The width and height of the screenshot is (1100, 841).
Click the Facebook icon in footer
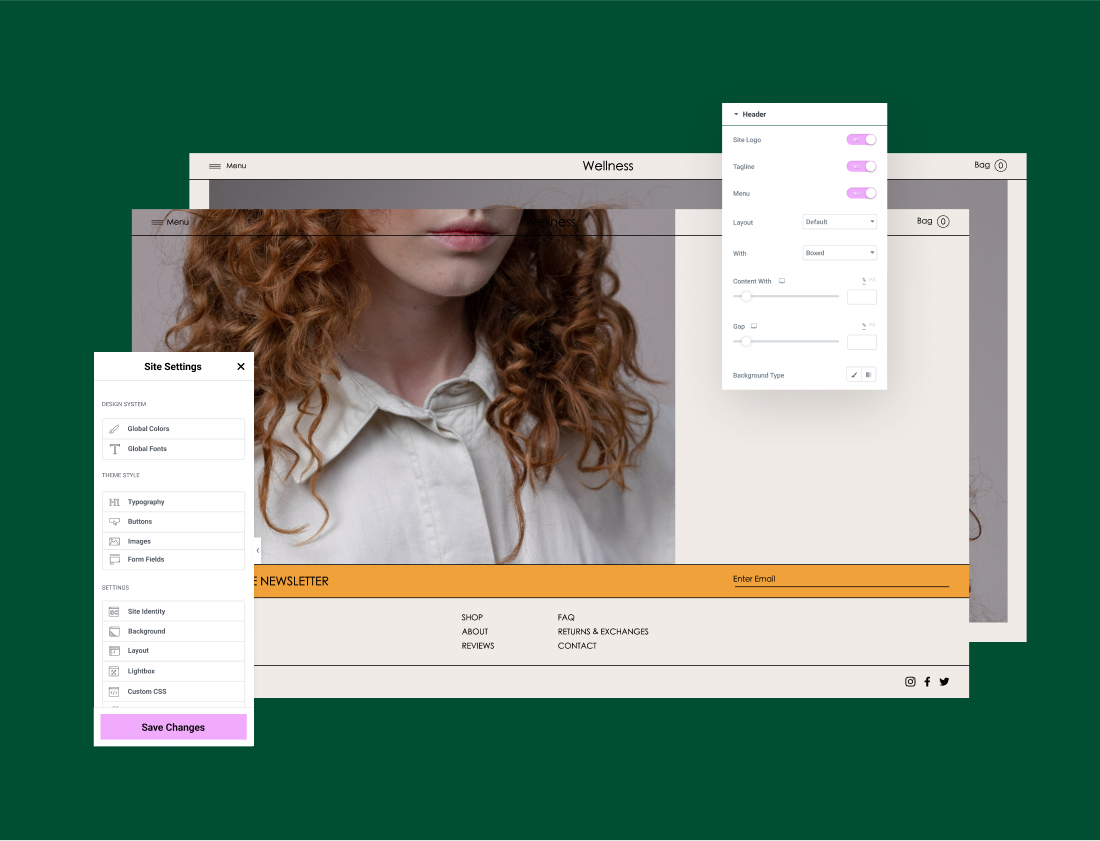(x=927, y=682)
